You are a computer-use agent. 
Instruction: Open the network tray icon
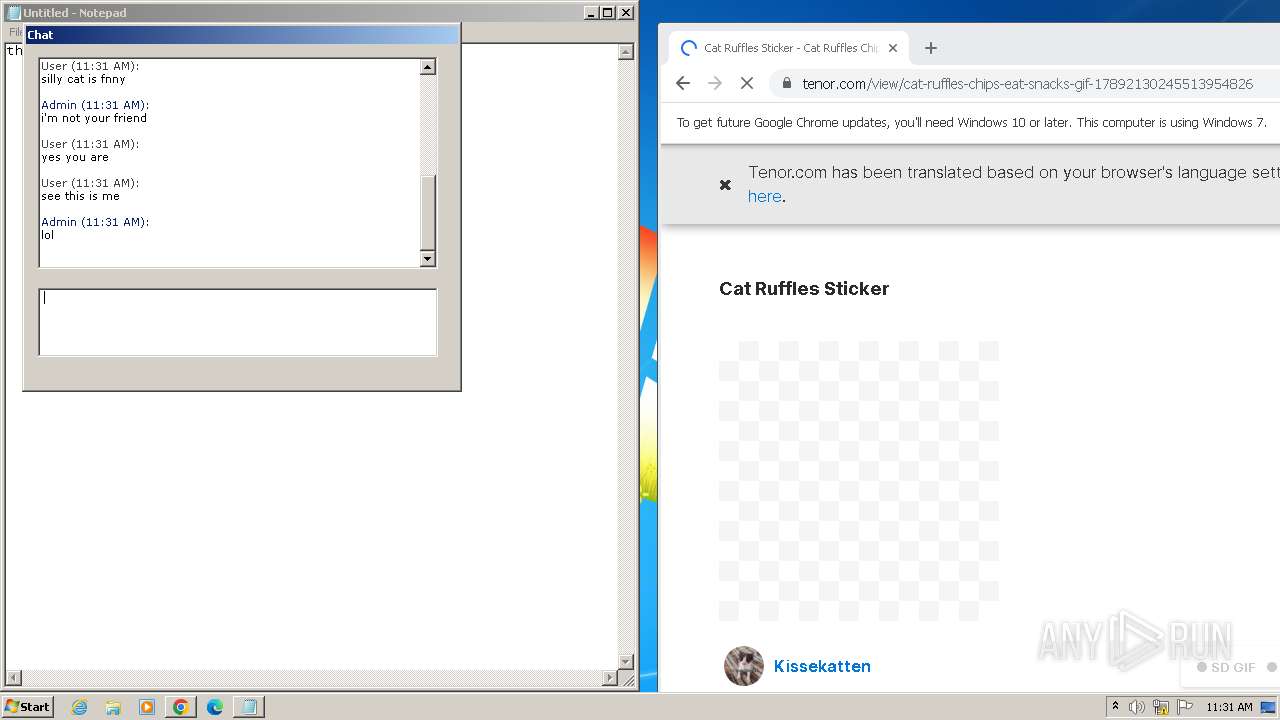coord(1161,707)
